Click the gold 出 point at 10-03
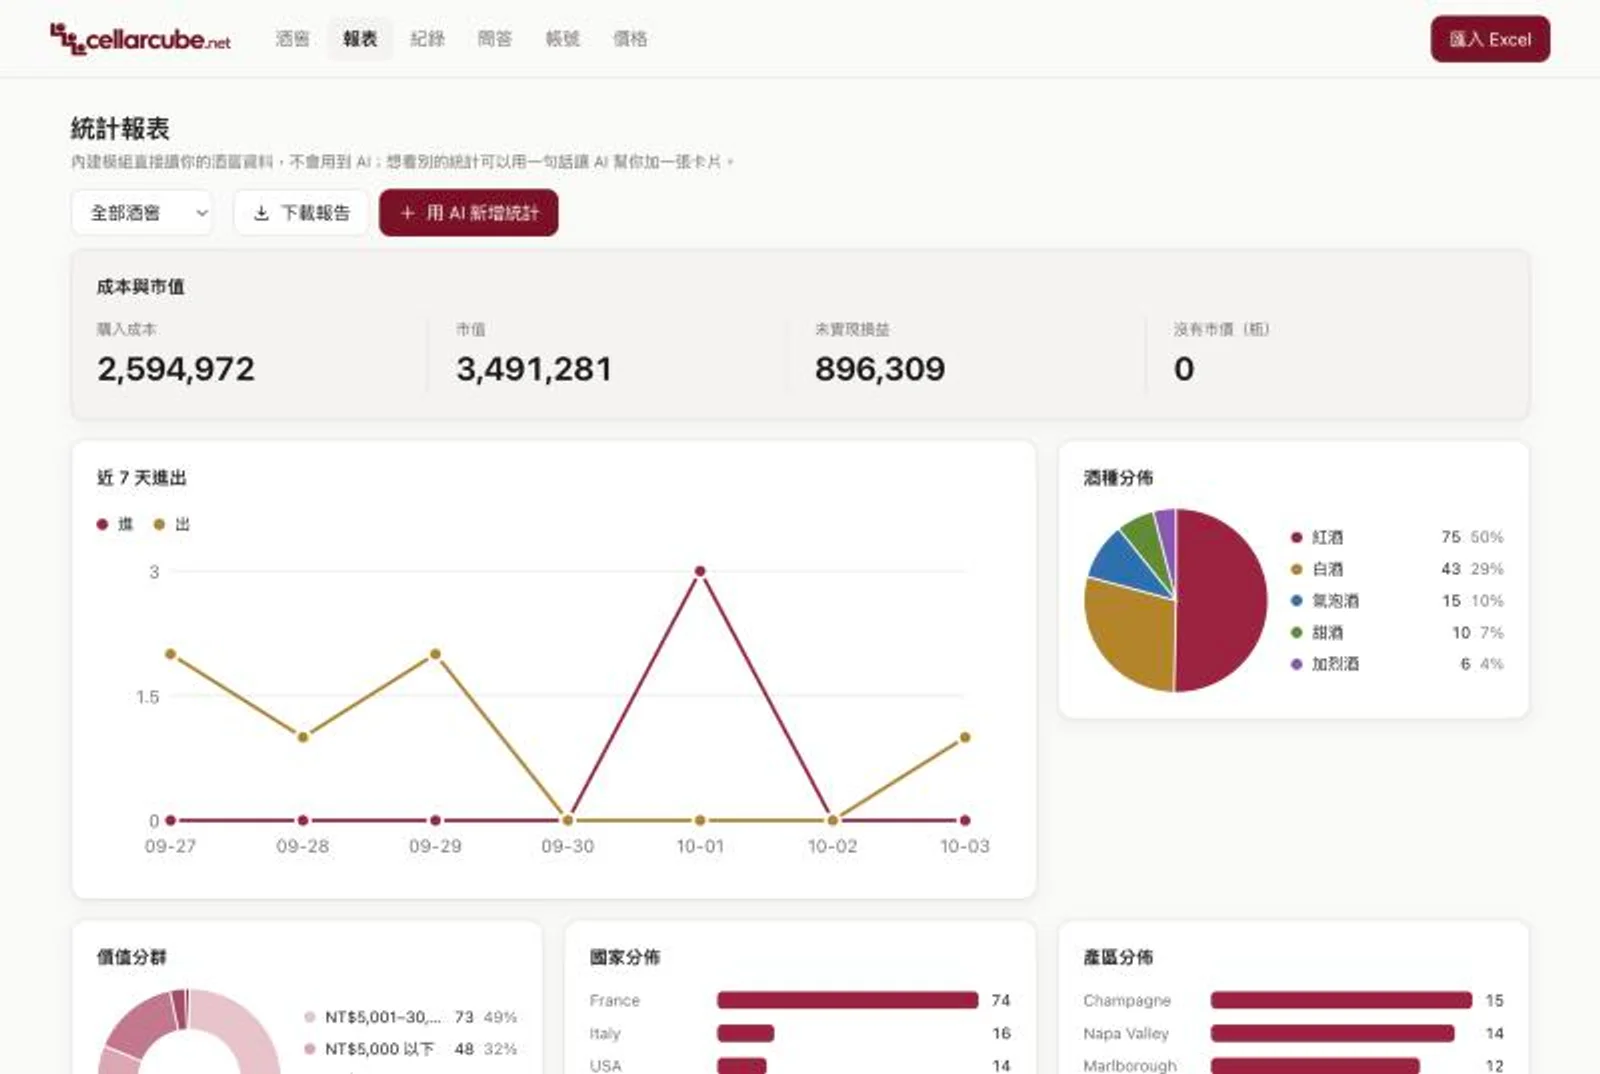The width and height of the screenshot is (1600, 1074). click(x=965, y=737)
